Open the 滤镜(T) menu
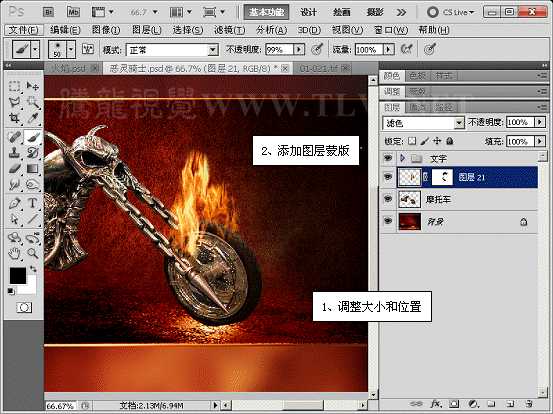553x414 pixels. point(229,30)
